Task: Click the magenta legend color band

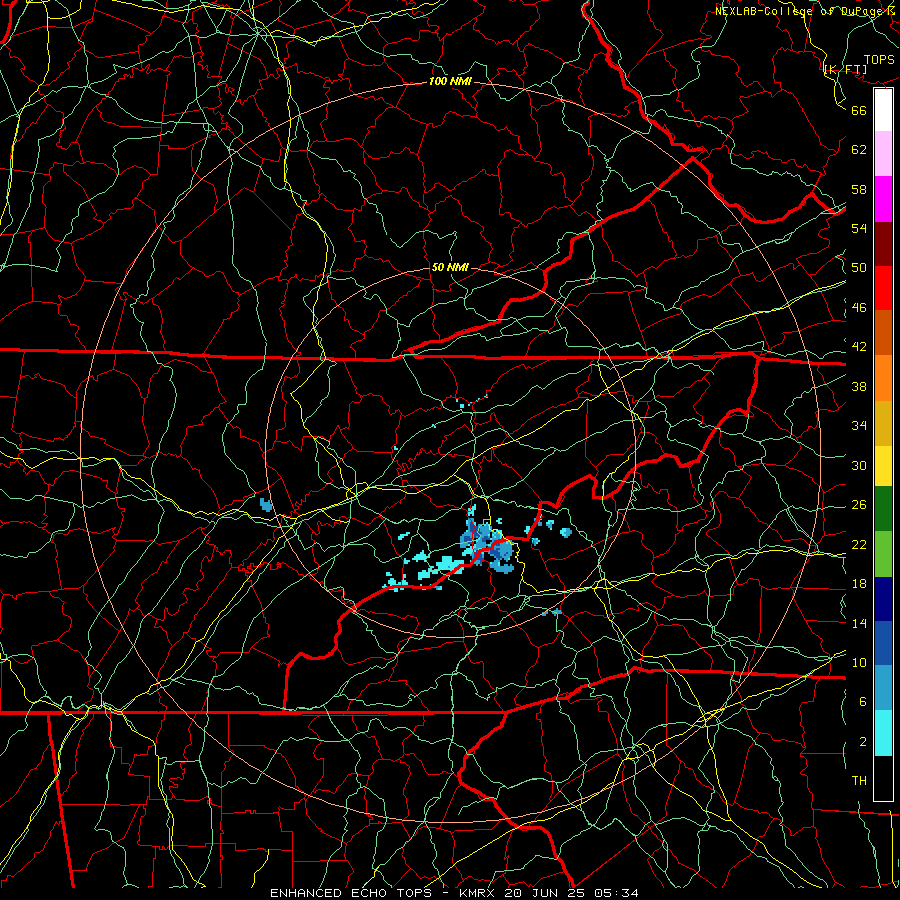Action: tap(883, 199)
